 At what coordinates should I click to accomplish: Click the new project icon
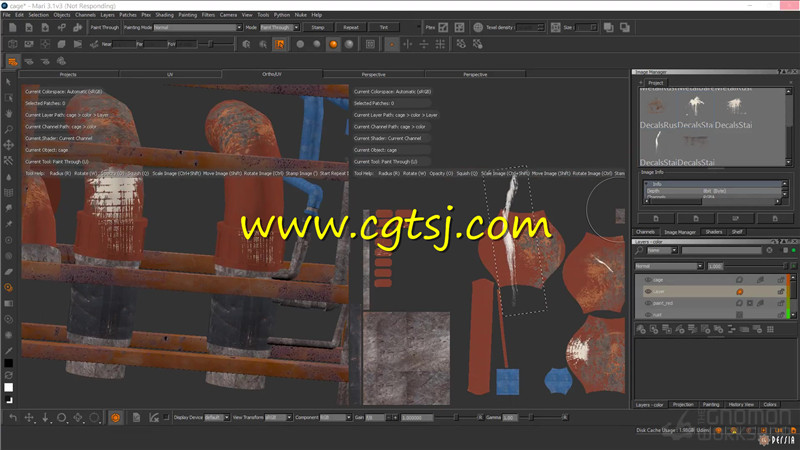click(x=13, y=28)
